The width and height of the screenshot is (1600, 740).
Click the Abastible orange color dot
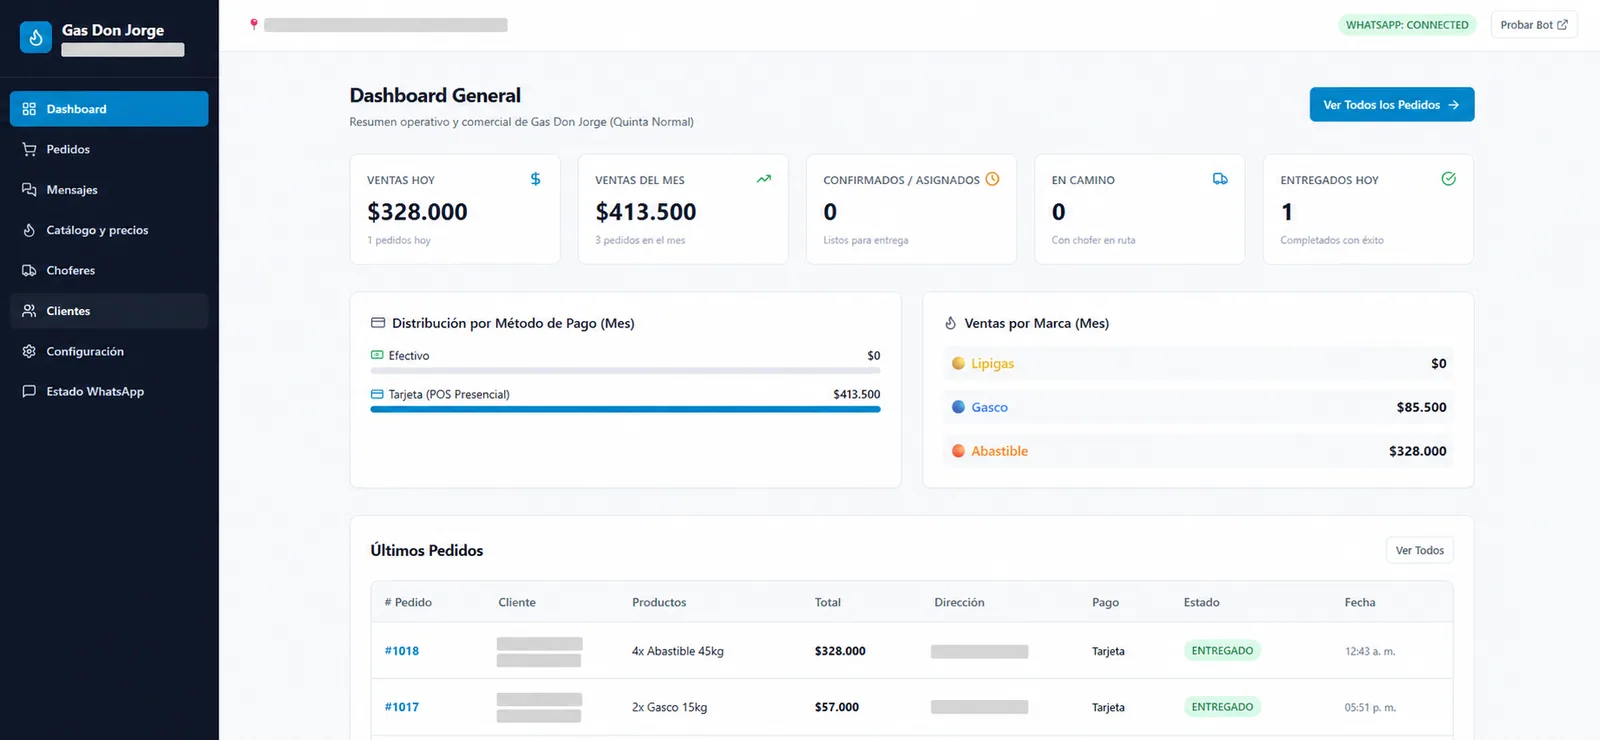[x=958, y=451]
